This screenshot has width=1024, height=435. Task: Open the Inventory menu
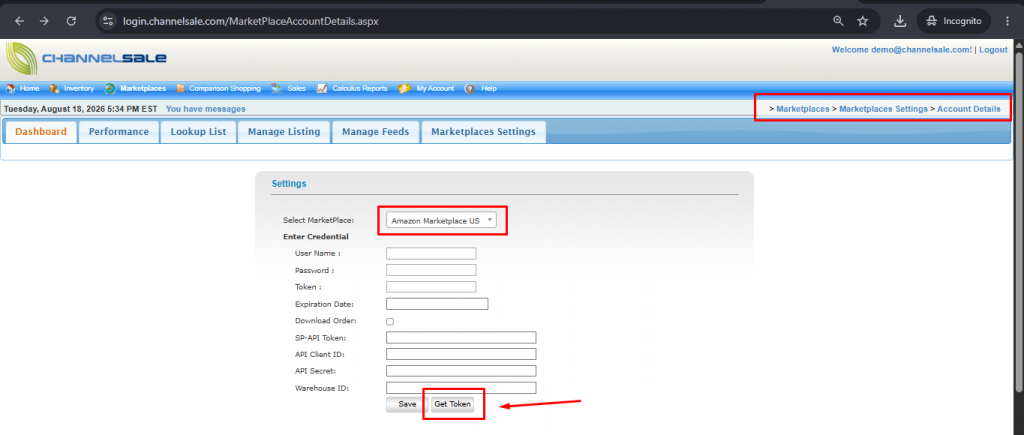(79, 88)
